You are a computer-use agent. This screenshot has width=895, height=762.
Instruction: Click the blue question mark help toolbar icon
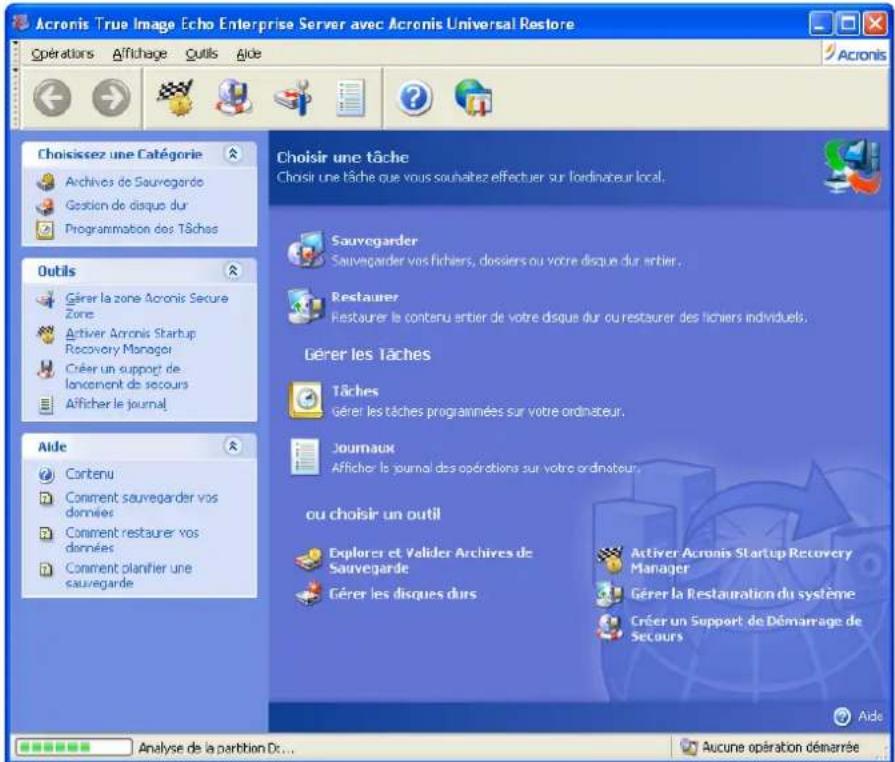point(414,98)
